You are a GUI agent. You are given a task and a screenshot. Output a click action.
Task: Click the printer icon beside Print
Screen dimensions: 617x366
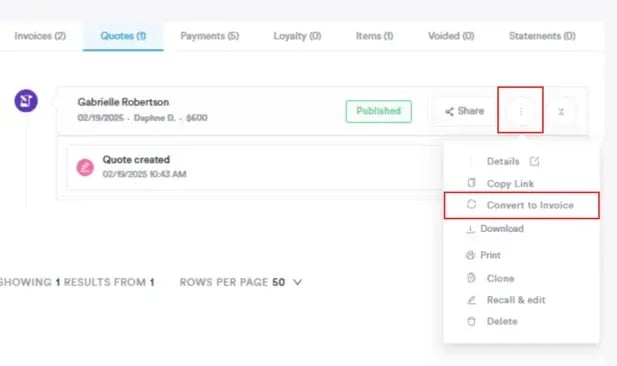[x=470, y=255]
